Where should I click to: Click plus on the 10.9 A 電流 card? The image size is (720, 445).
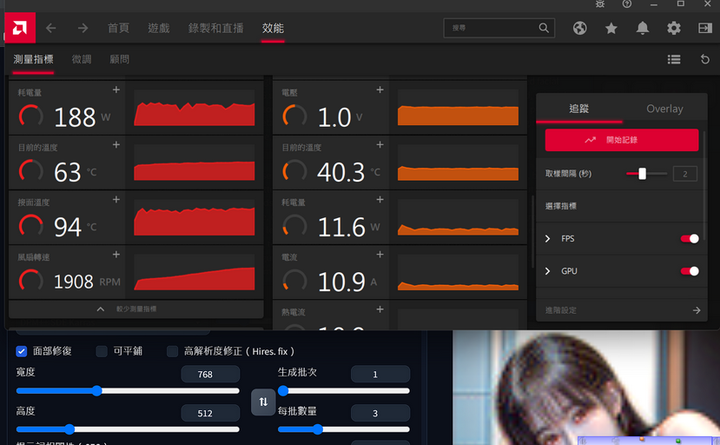380,254
